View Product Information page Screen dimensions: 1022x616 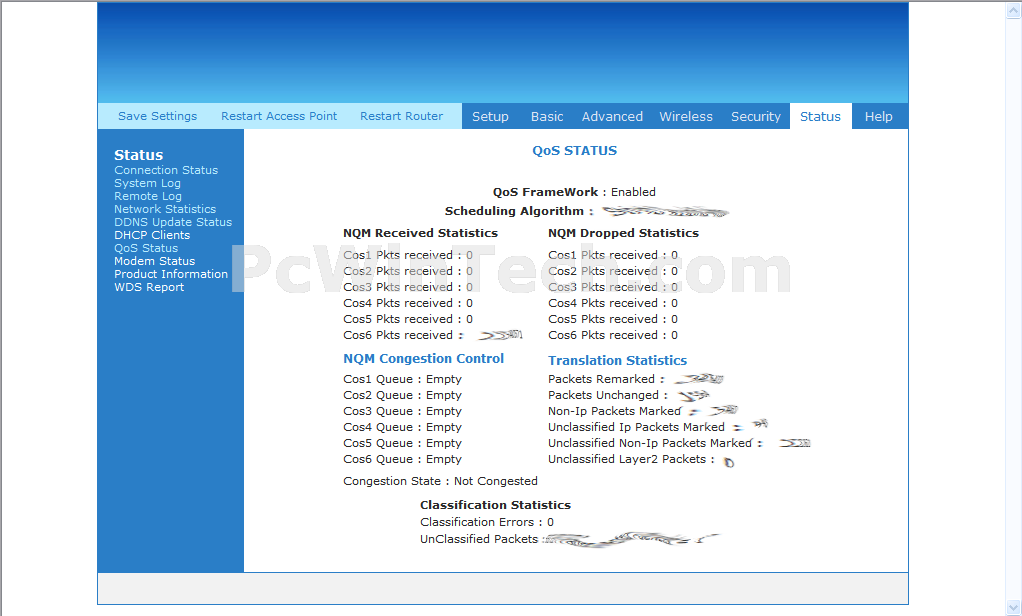click(x=171, y=274)
